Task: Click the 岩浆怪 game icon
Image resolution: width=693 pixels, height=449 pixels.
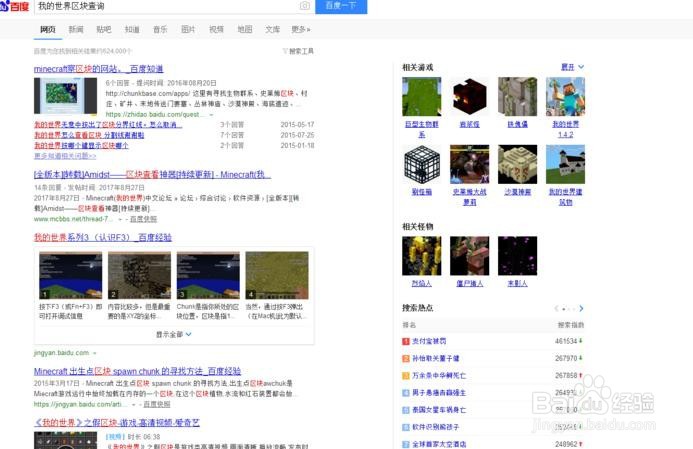Action: [469, 97]
